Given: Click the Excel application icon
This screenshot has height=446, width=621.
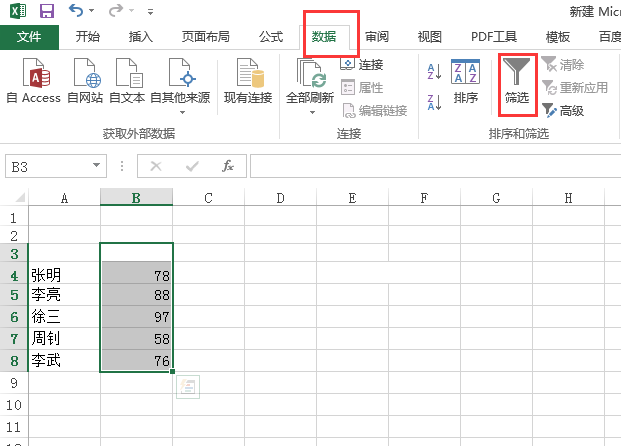Looking at the screenshot, I should click(x=18, y=11).
